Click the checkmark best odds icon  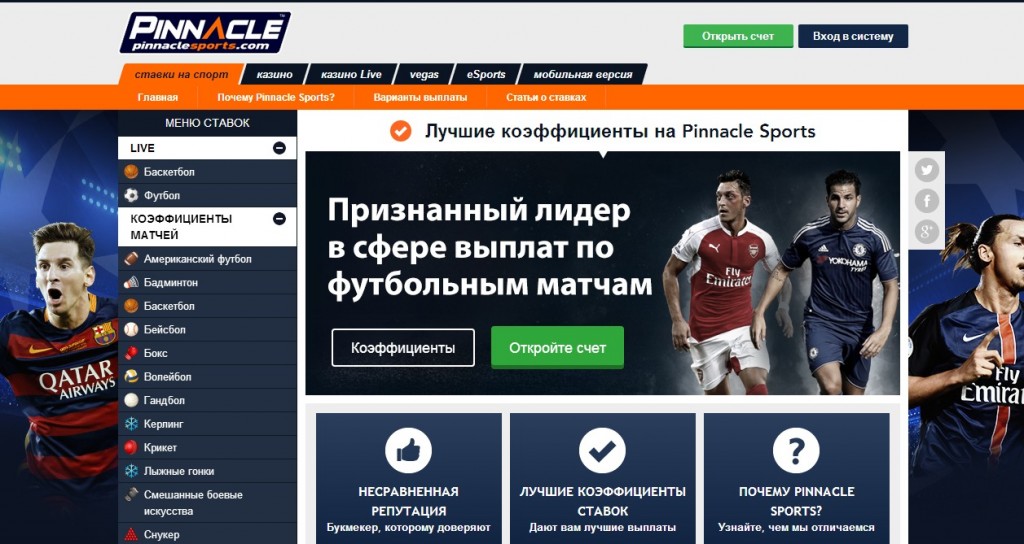(602, 450)
